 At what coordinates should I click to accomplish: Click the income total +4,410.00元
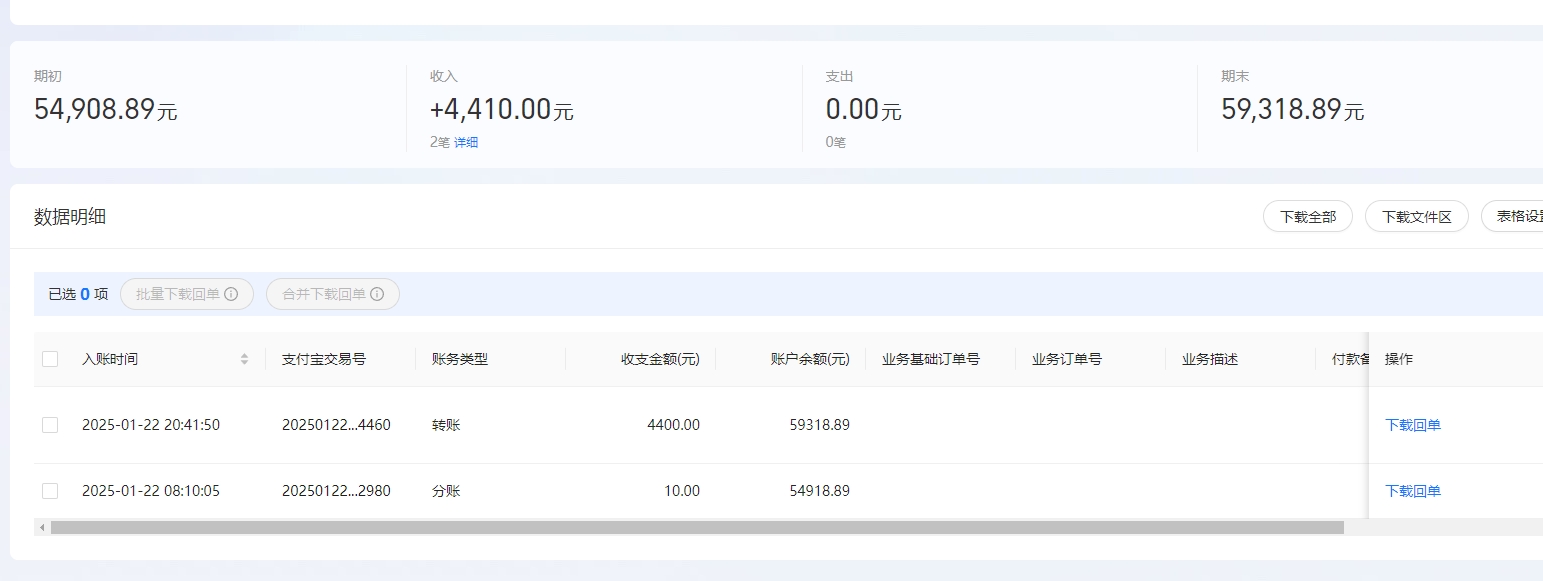502,109
